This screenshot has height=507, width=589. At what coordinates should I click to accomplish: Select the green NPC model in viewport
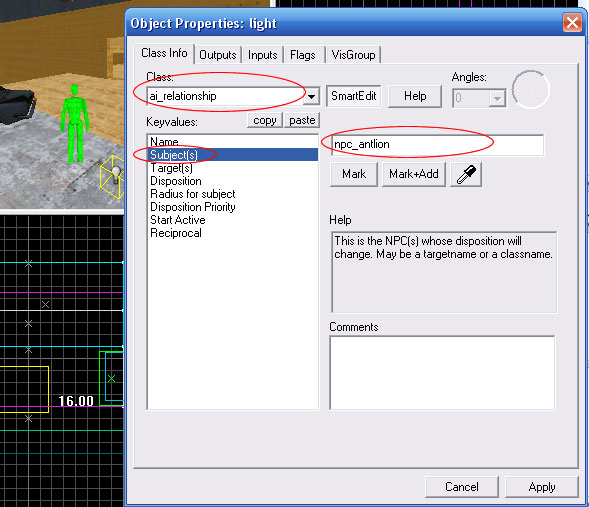tap(75, 124)
